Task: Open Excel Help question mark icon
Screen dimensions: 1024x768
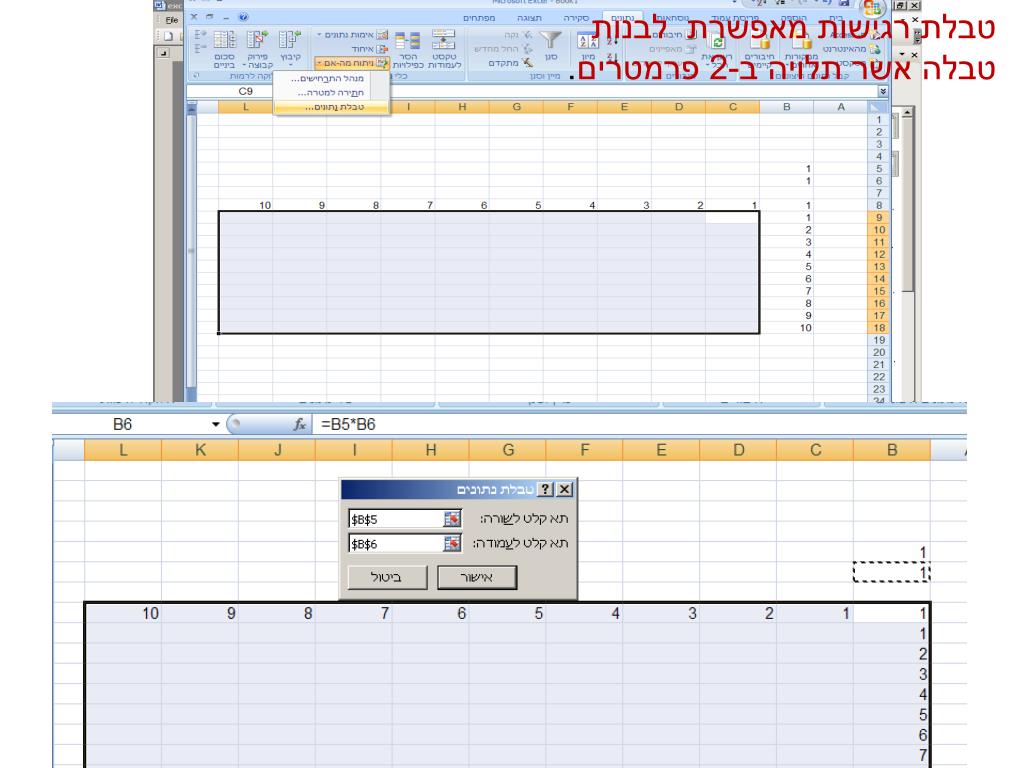Action: point(243,17)
